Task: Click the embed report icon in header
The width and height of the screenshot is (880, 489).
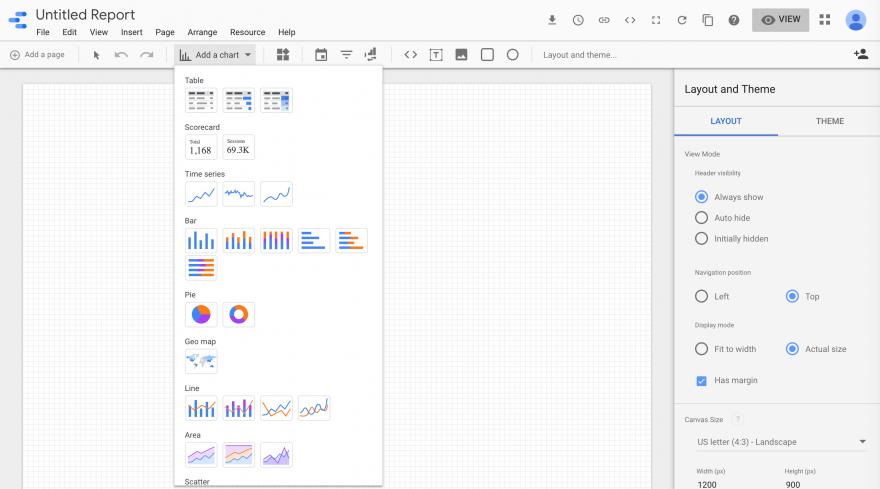Action: point(630,20)
